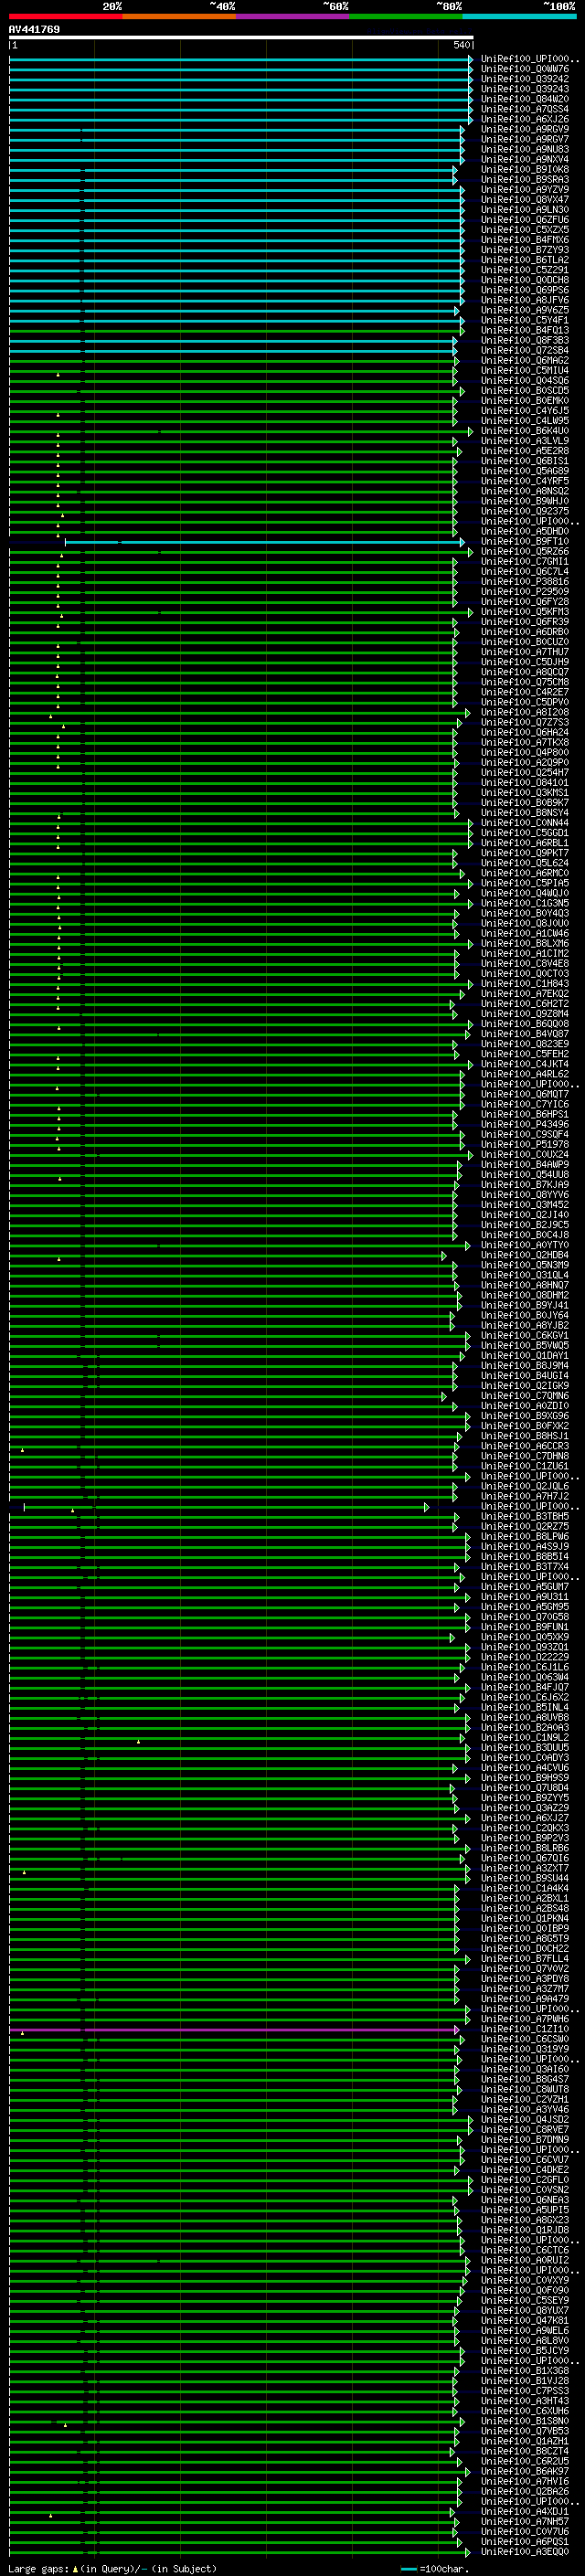Select hit label UniRef100_B5JCY9
585x2576 pixels.
[x=525, y=2351]
